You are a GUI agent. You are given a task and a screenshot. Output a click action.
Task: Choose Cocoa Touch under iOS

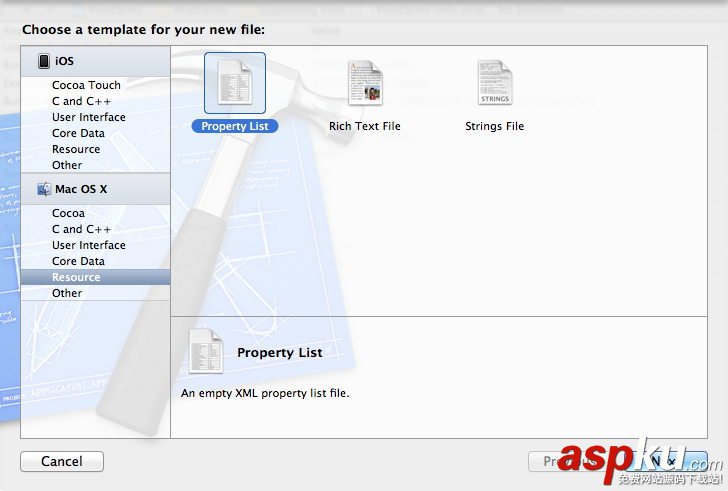tap(86, 85)
